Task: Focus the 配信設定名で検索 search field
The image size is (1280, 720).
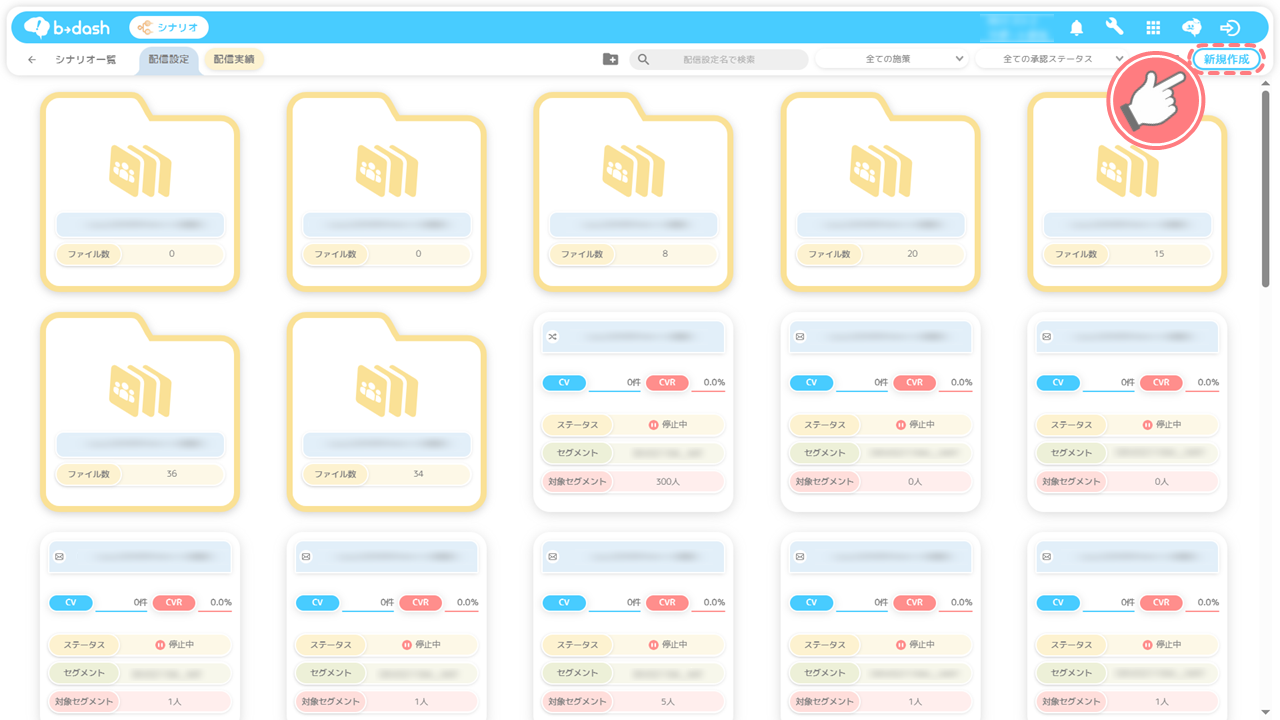Action: click(x=719, y=60)
